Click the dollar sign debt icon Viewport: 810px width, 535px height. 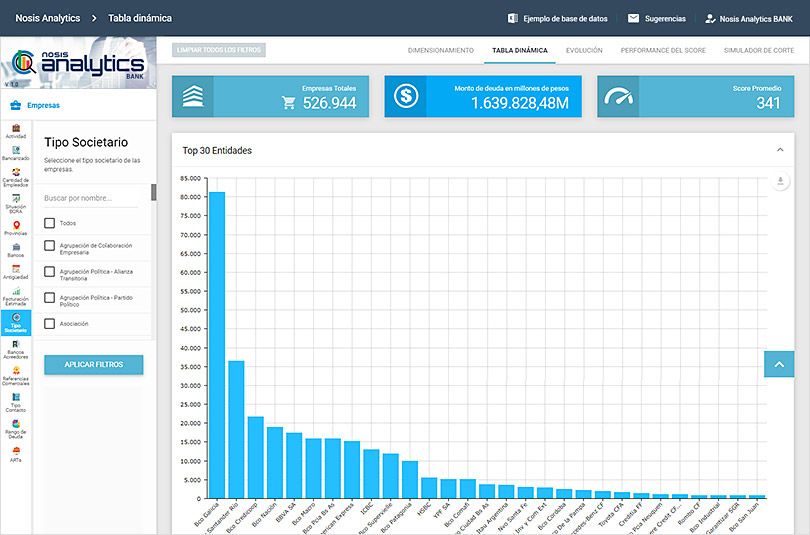[x=406, y=96]
